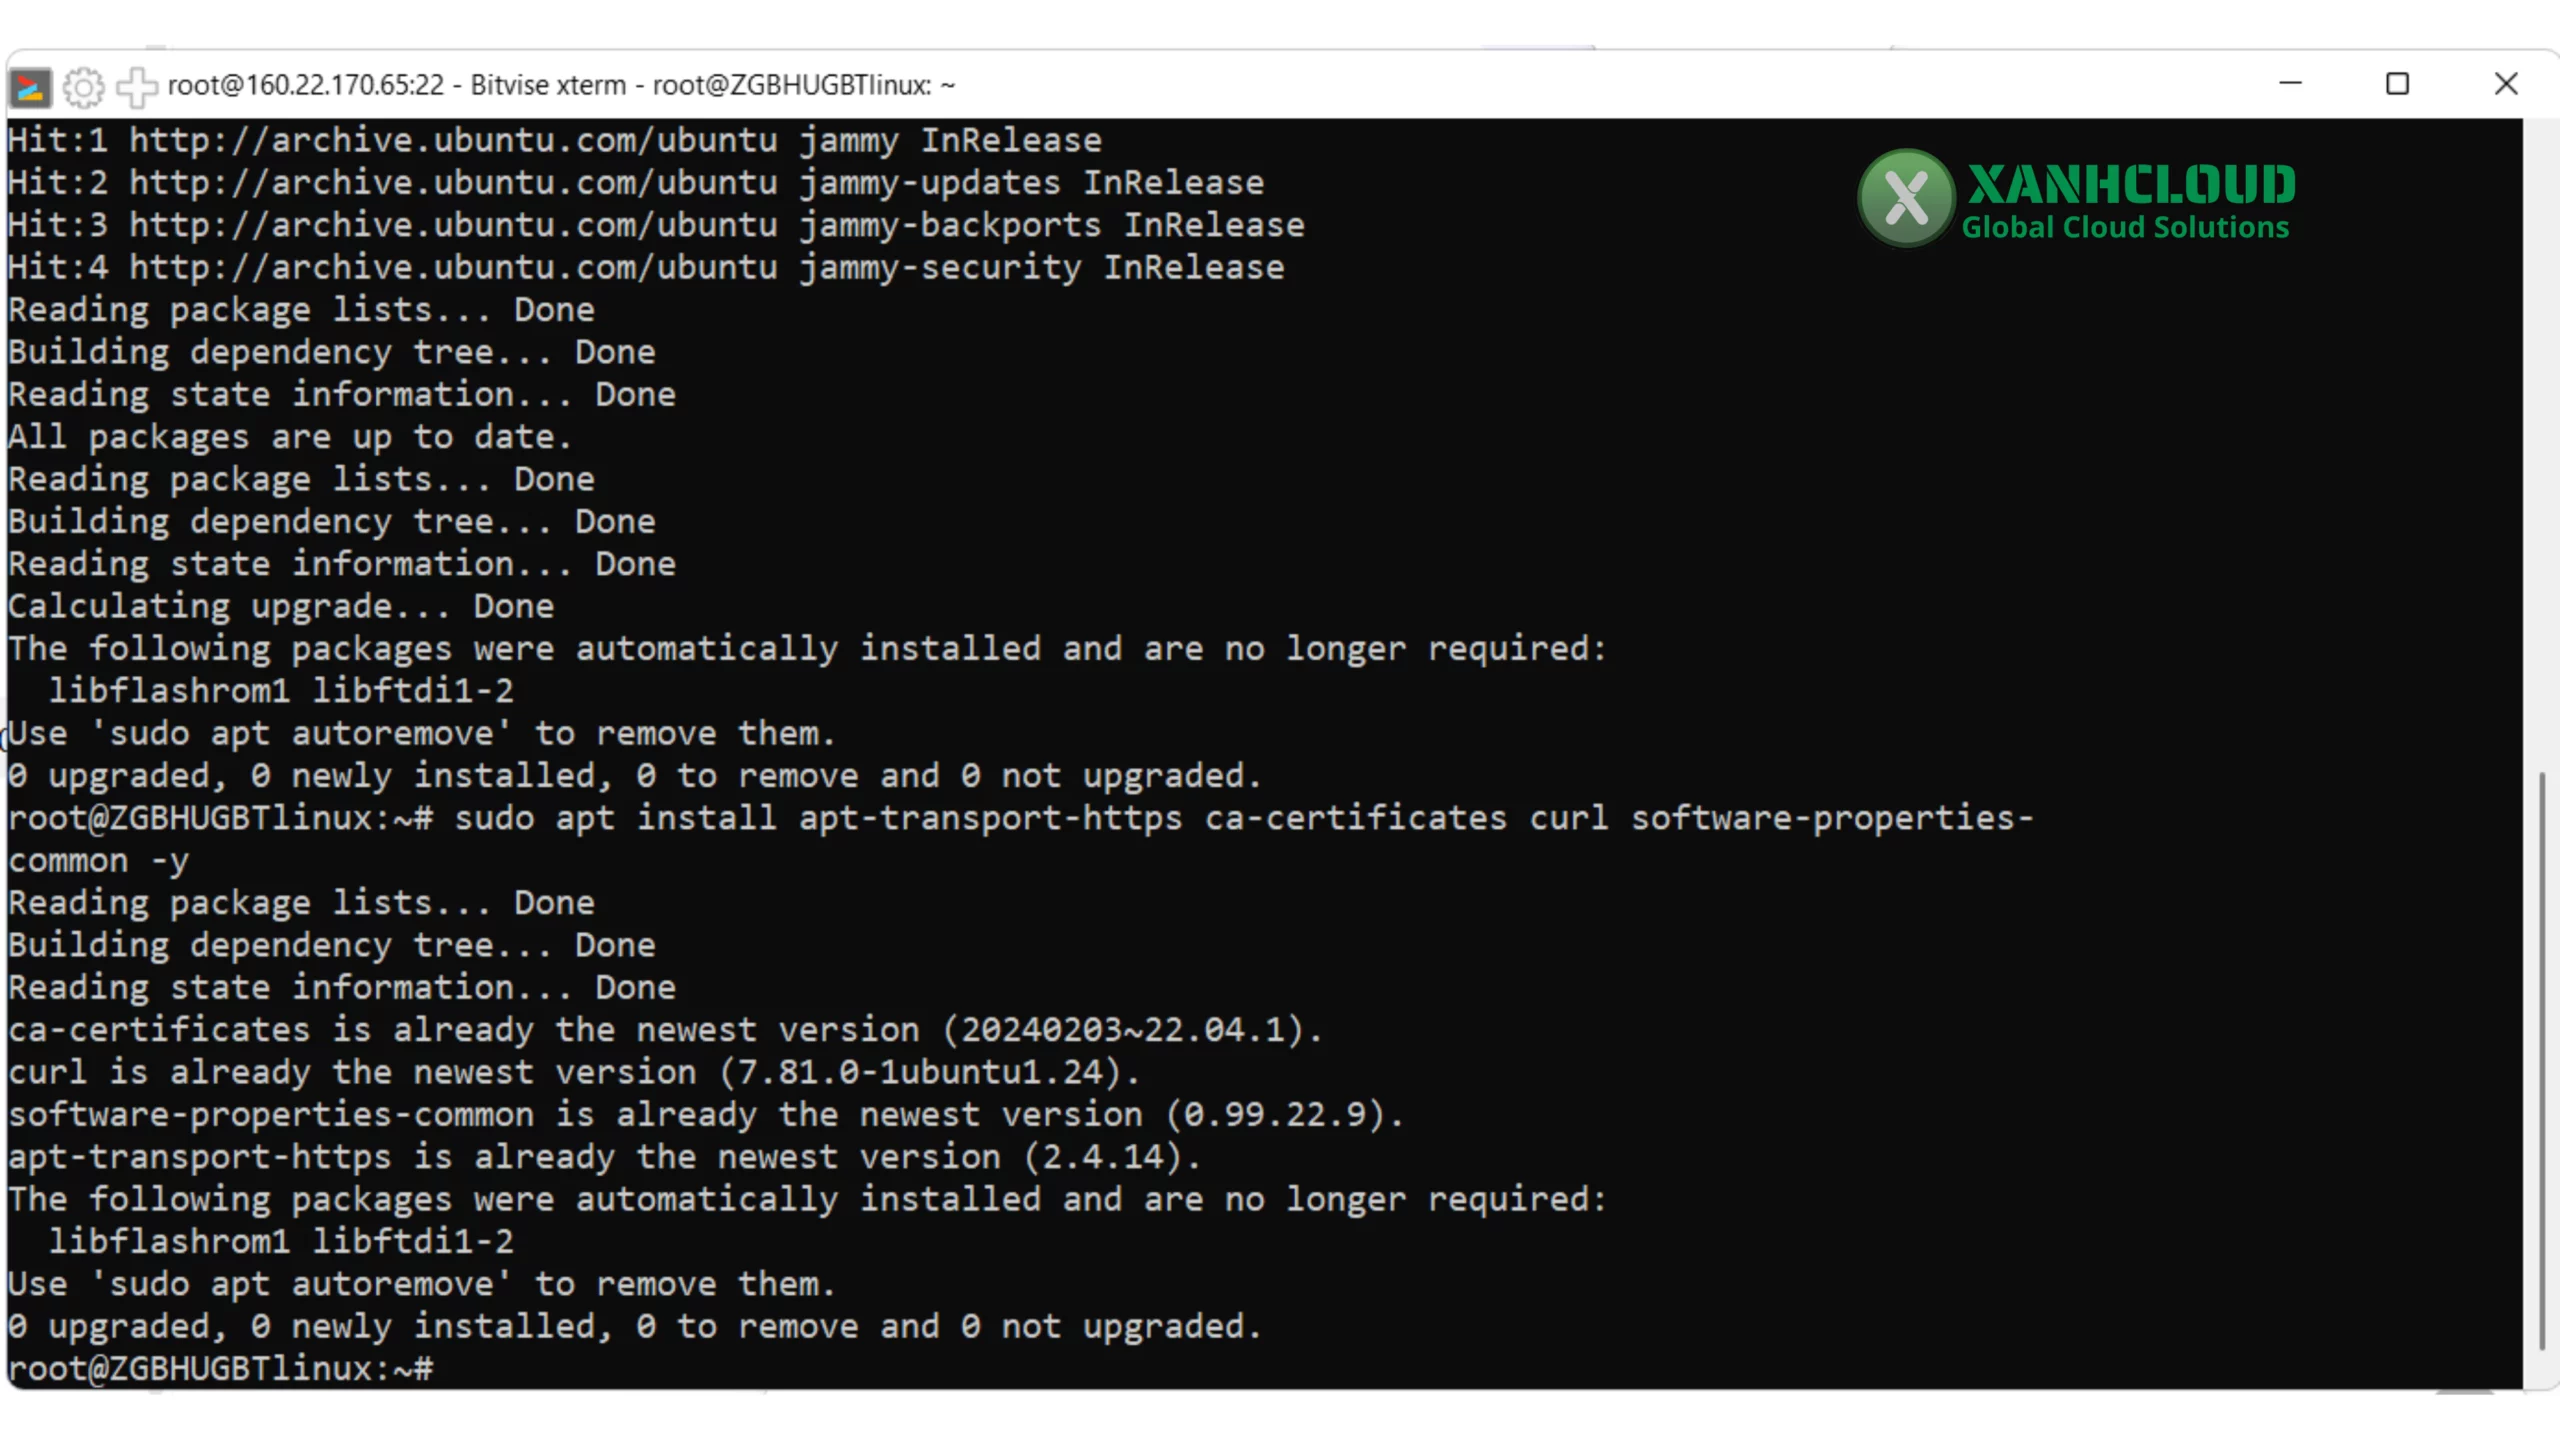Image resolution: width=2560 pixels, height=1440 pixels.
Task: Click the final root@ZGBHUGBTlinux:~# prompt
Action: point(221,1369)
